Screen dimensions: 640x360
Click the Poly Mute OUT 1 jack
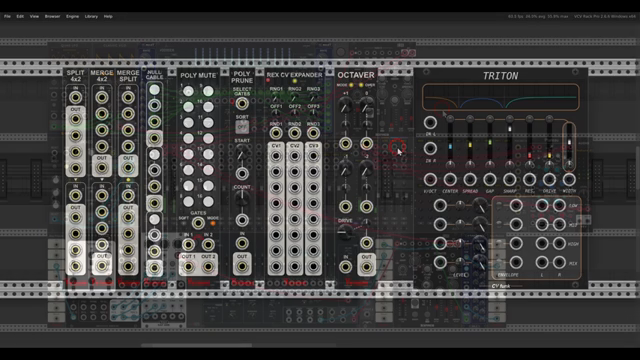pyautogui.click(x=188, y=267)
